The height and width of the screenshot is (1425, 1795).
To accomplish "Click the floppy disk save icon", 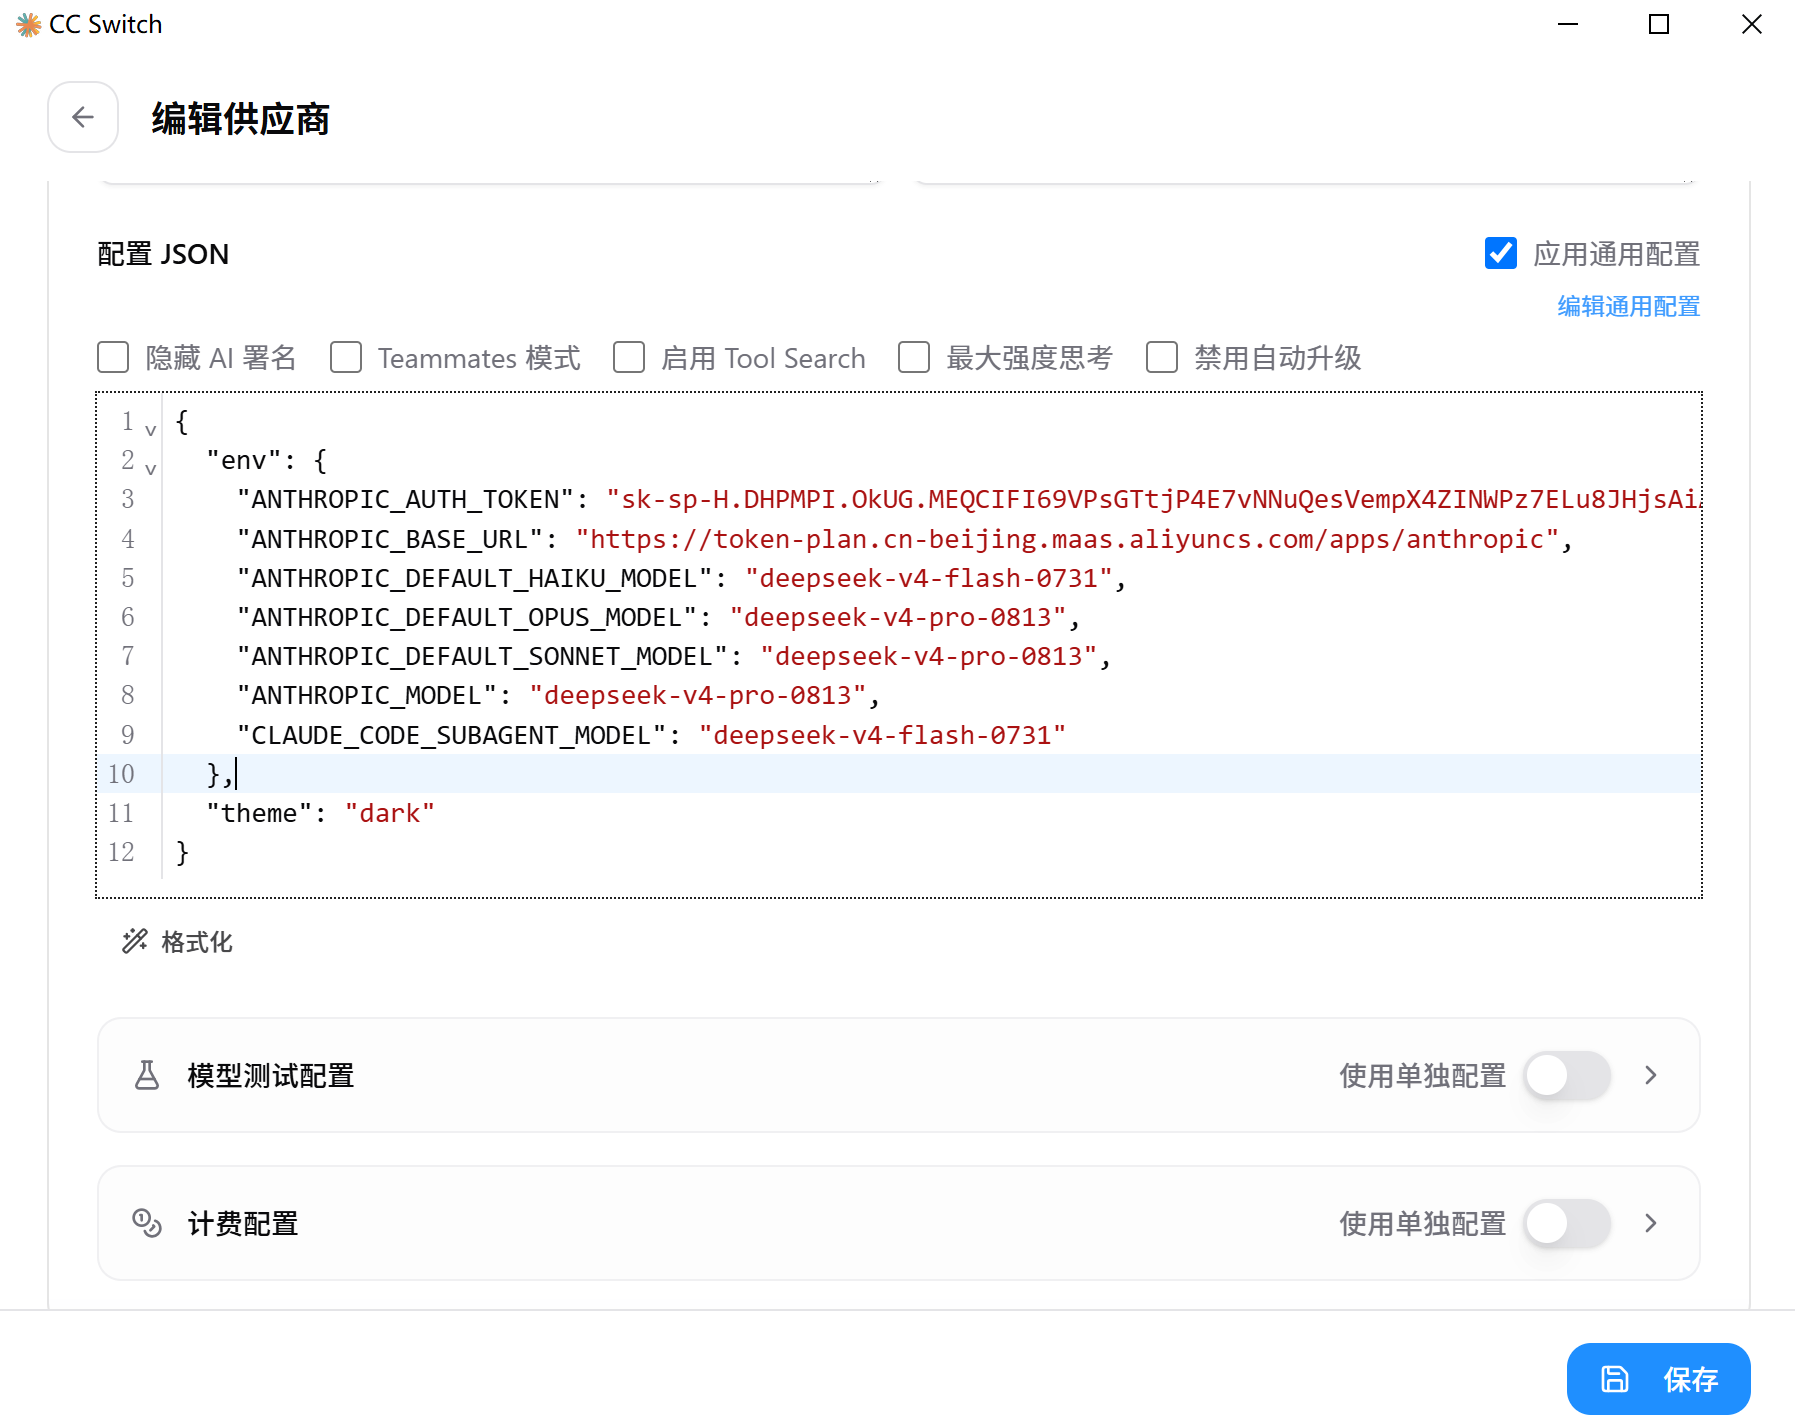I will click(x=1615, y=1379).
